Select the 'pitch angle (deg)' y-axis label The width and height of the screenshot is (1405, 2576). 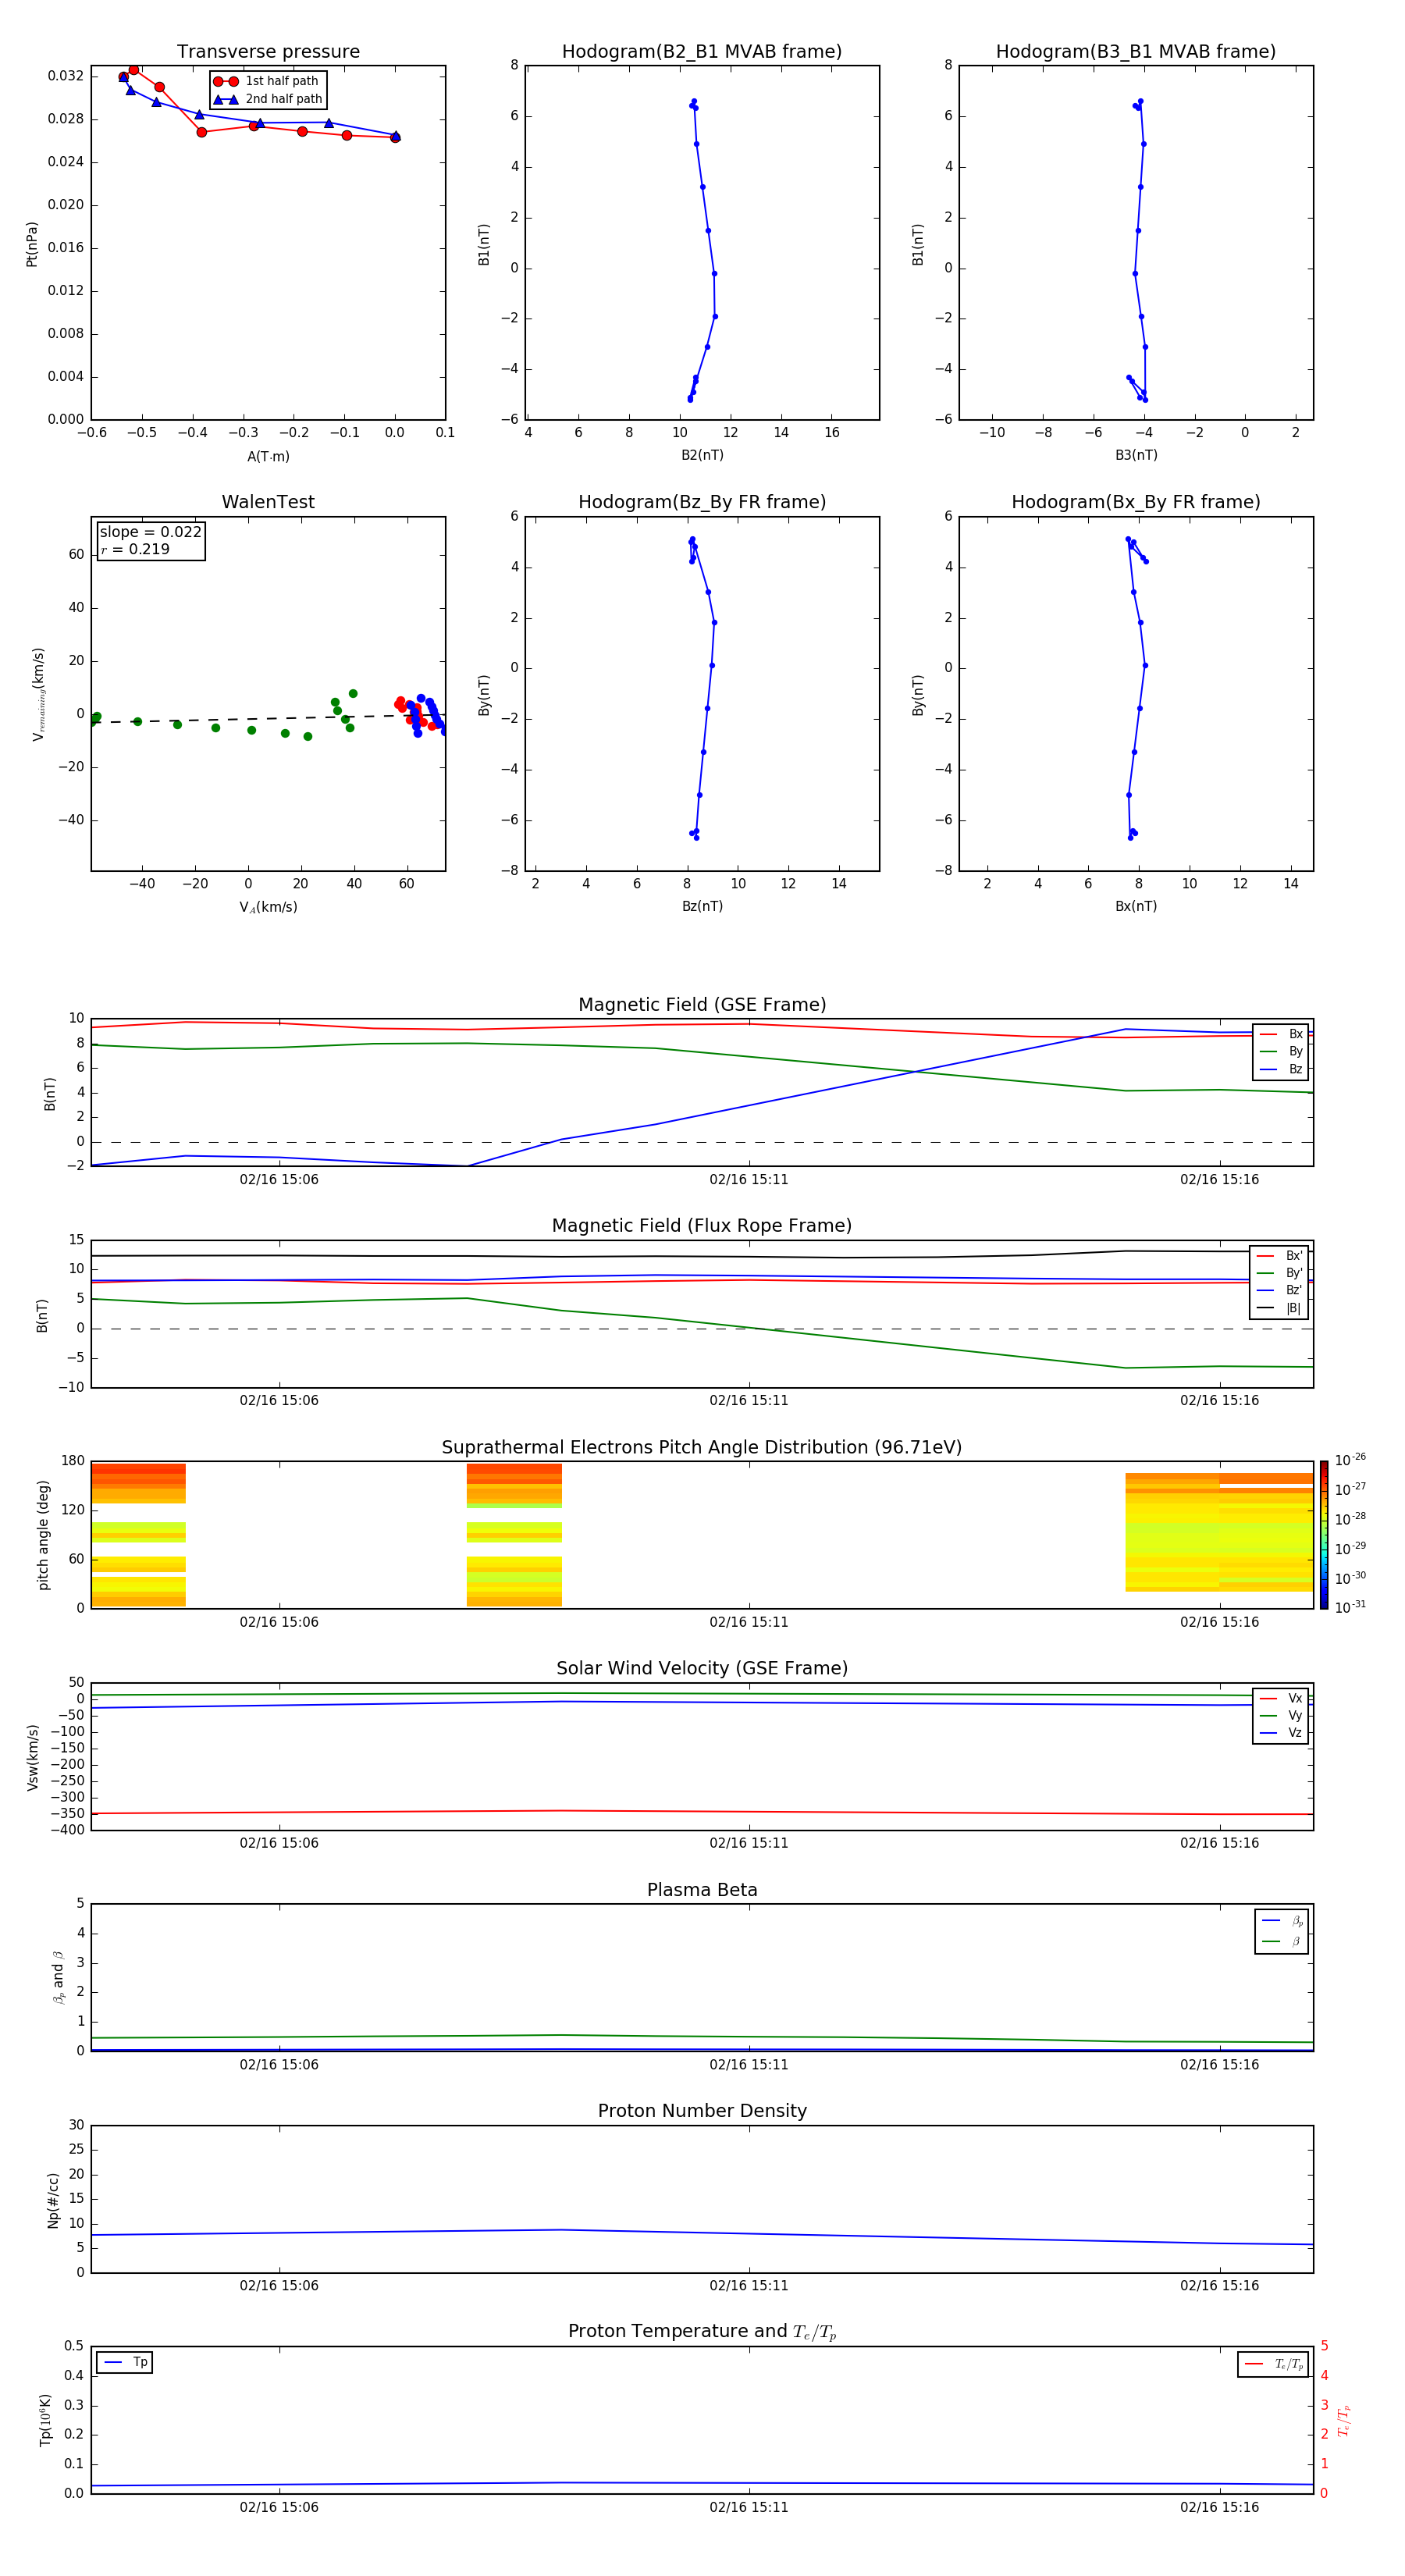[43, 1535]
